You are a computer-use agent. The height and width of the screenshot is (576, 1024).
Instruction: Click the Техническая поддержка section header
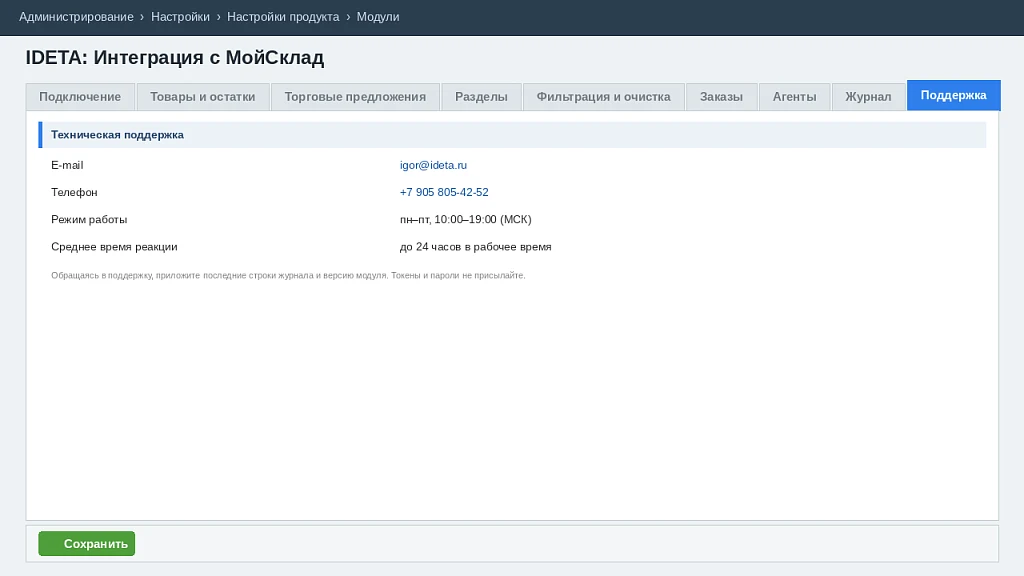[x=513, y=135]
